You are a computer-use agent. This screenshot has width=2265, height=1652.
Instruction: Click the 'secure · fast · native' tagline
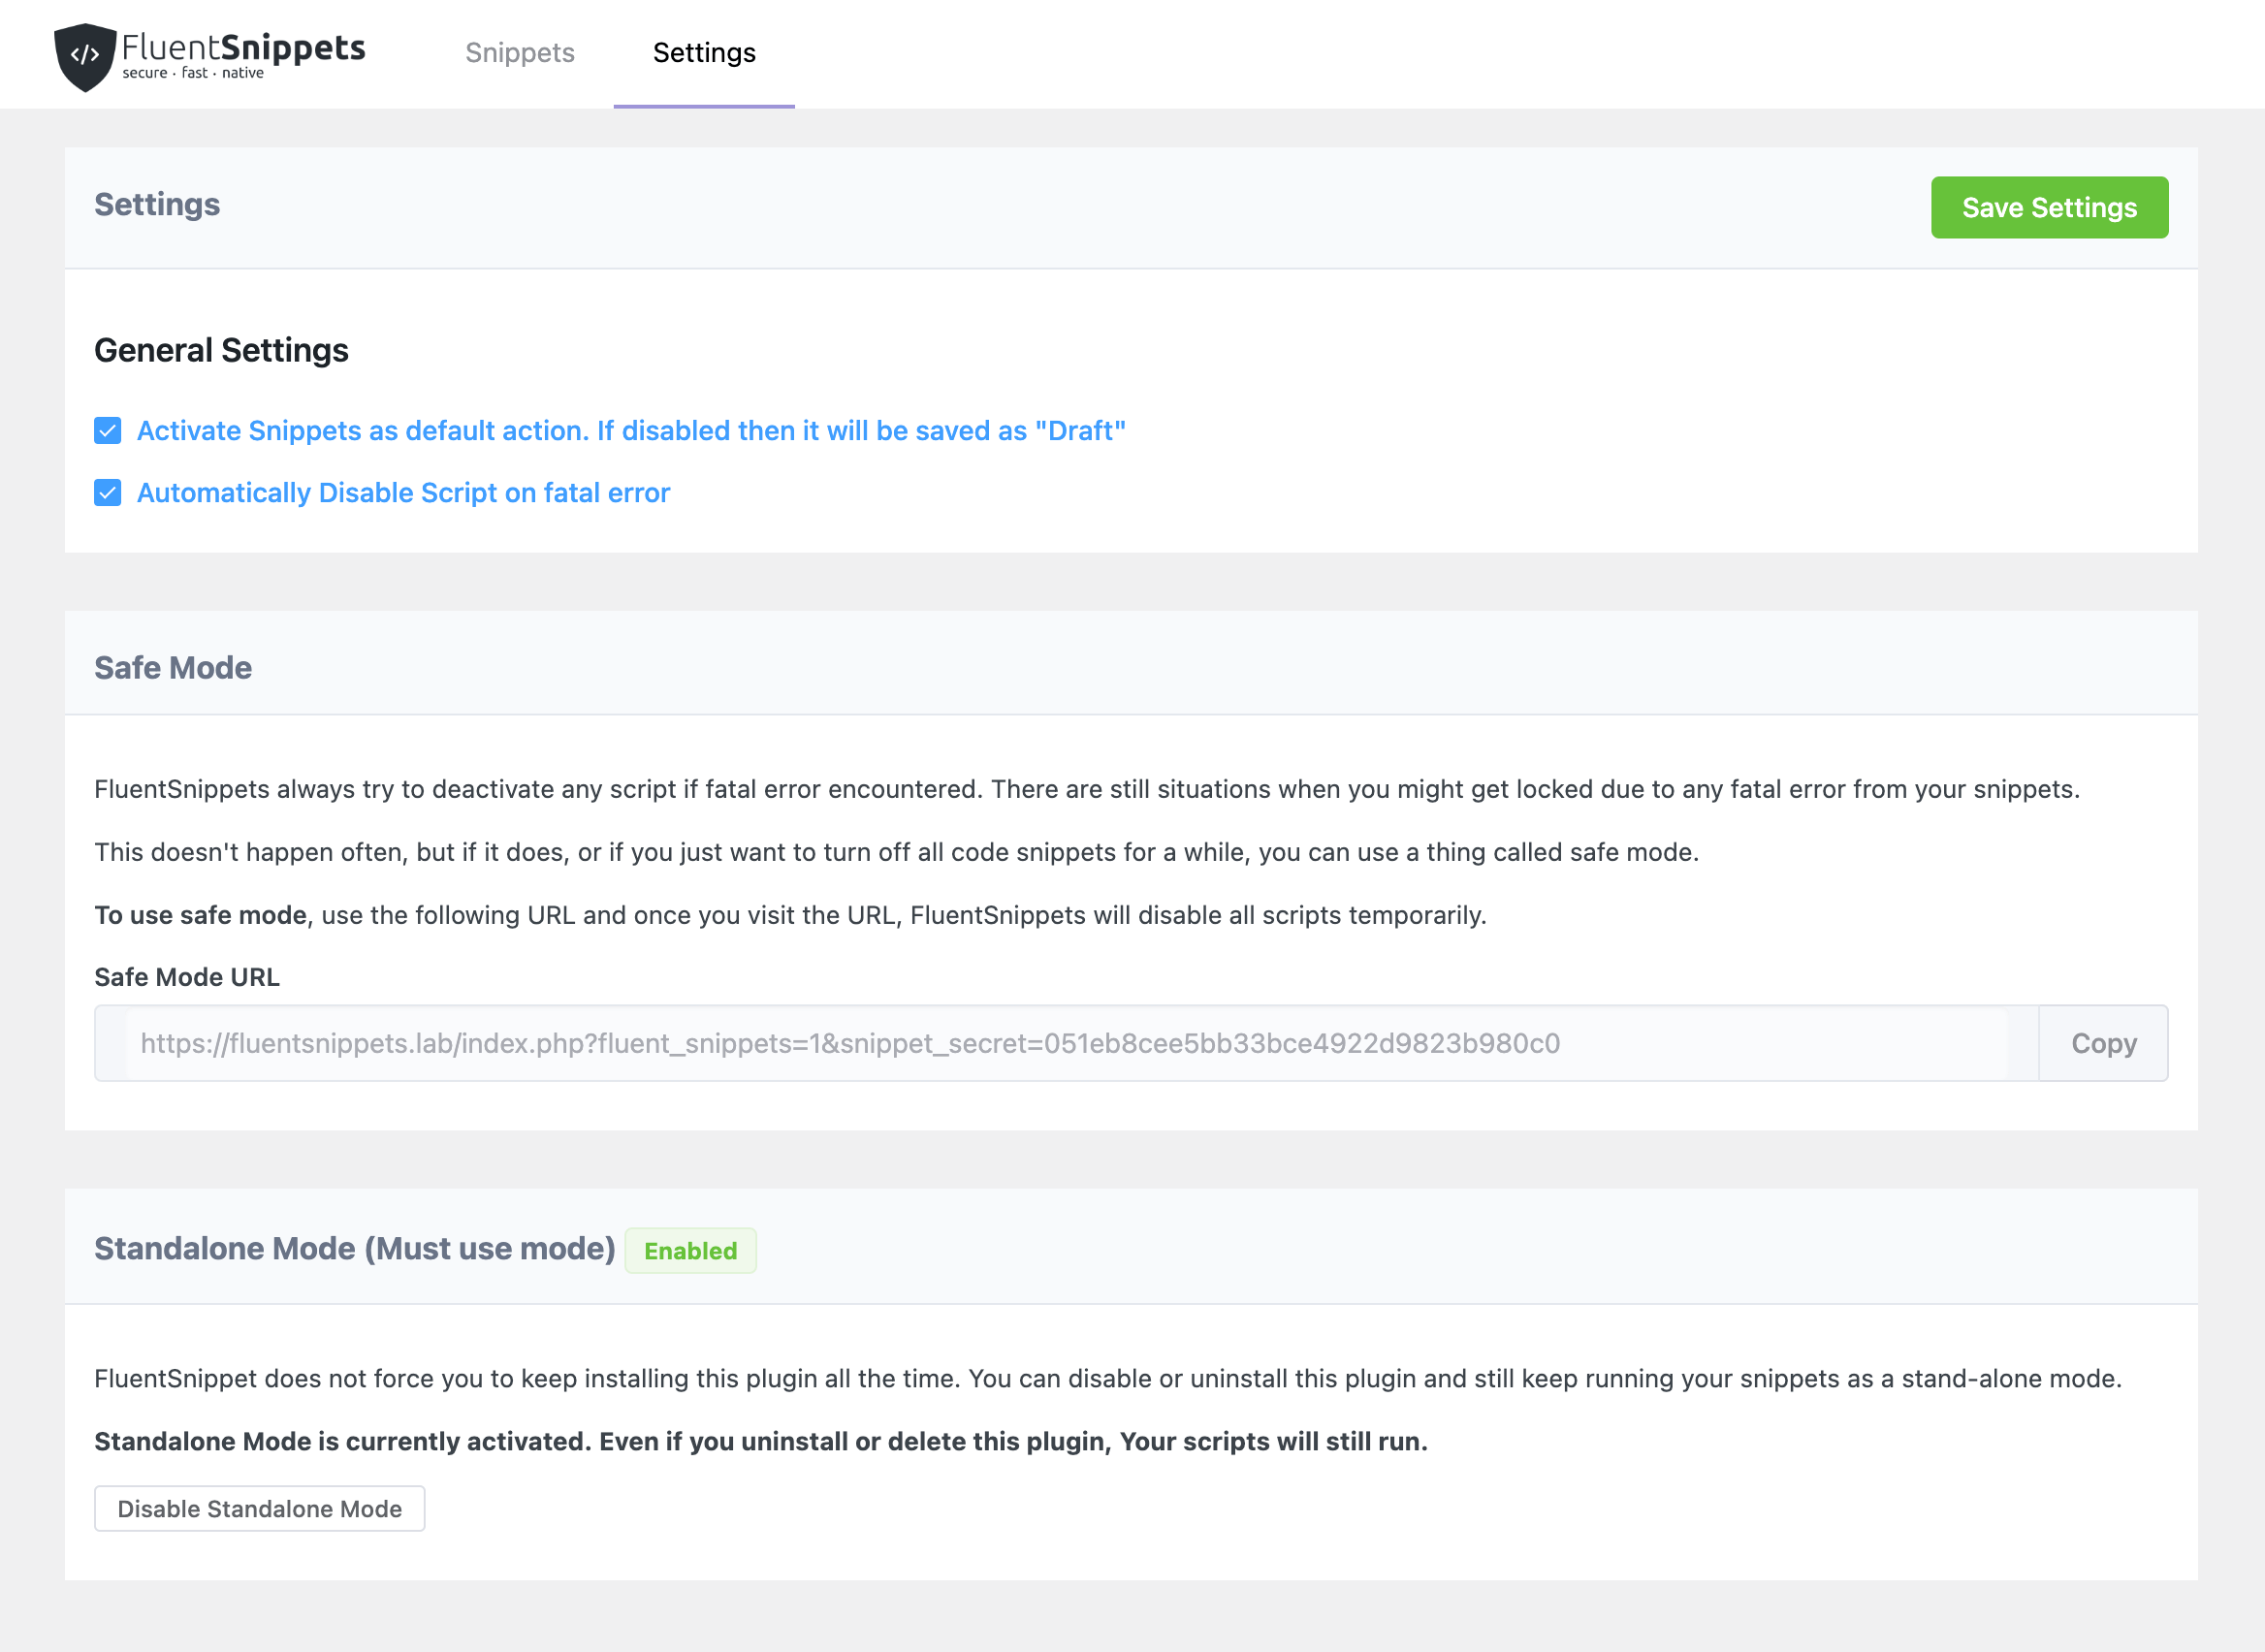[193, 73]
